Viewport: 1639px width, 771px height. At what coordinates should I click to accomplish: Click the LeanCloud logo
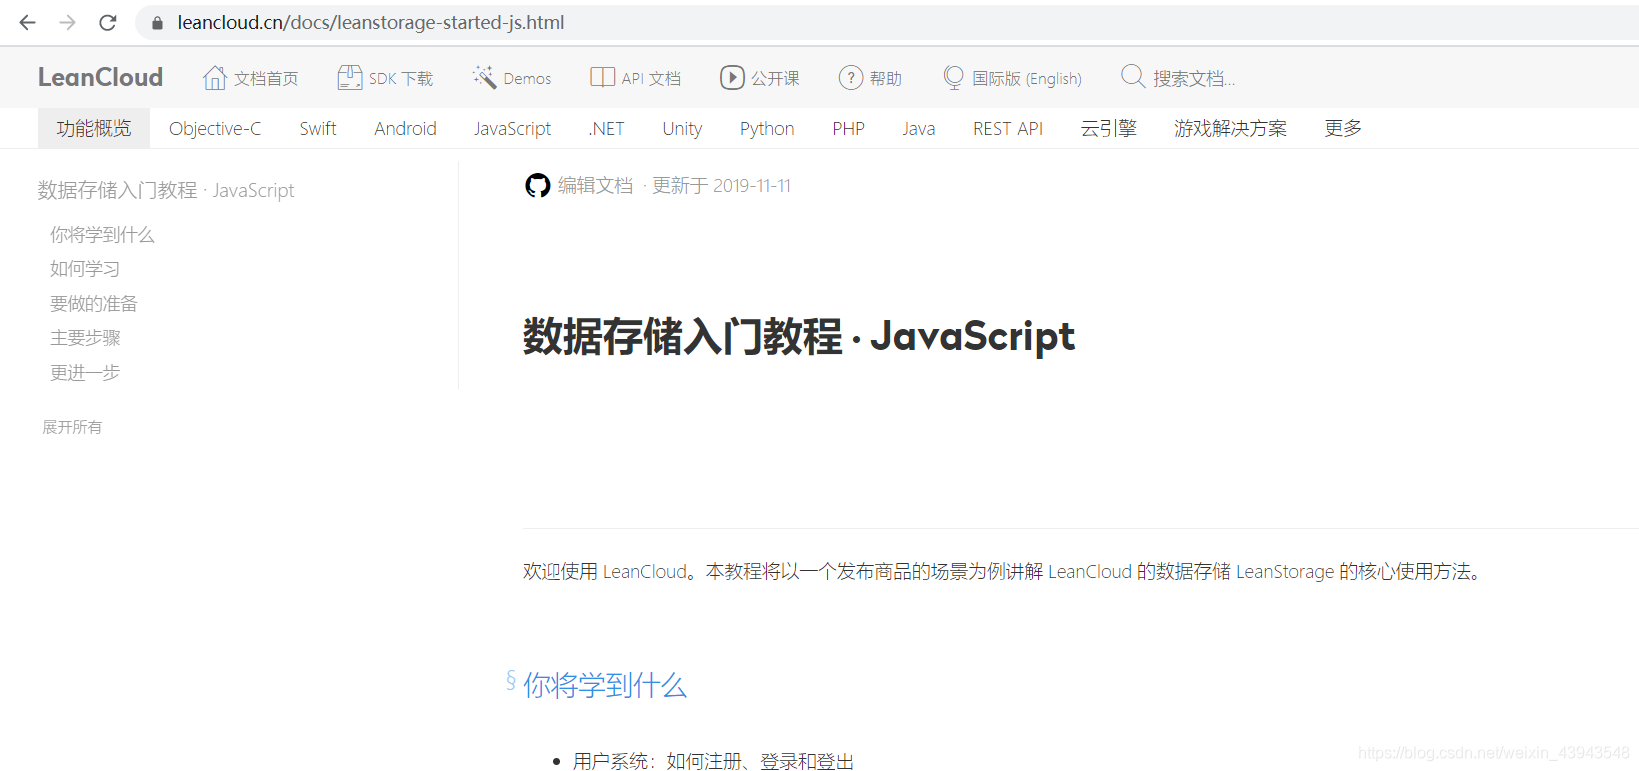[100, 78]
